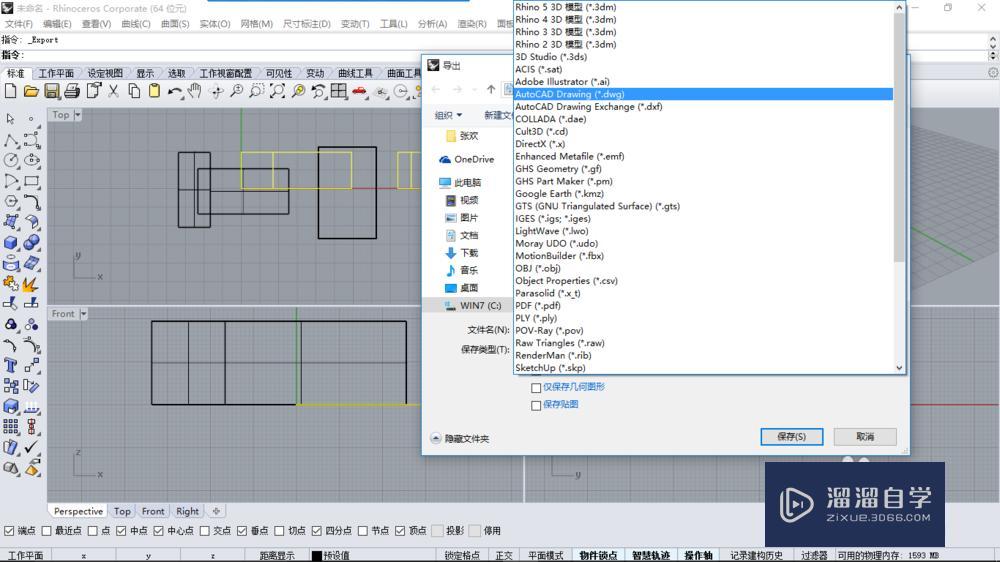Open the four-viewport layout icon
1000x562 pixels.
(x=339, y=91)
